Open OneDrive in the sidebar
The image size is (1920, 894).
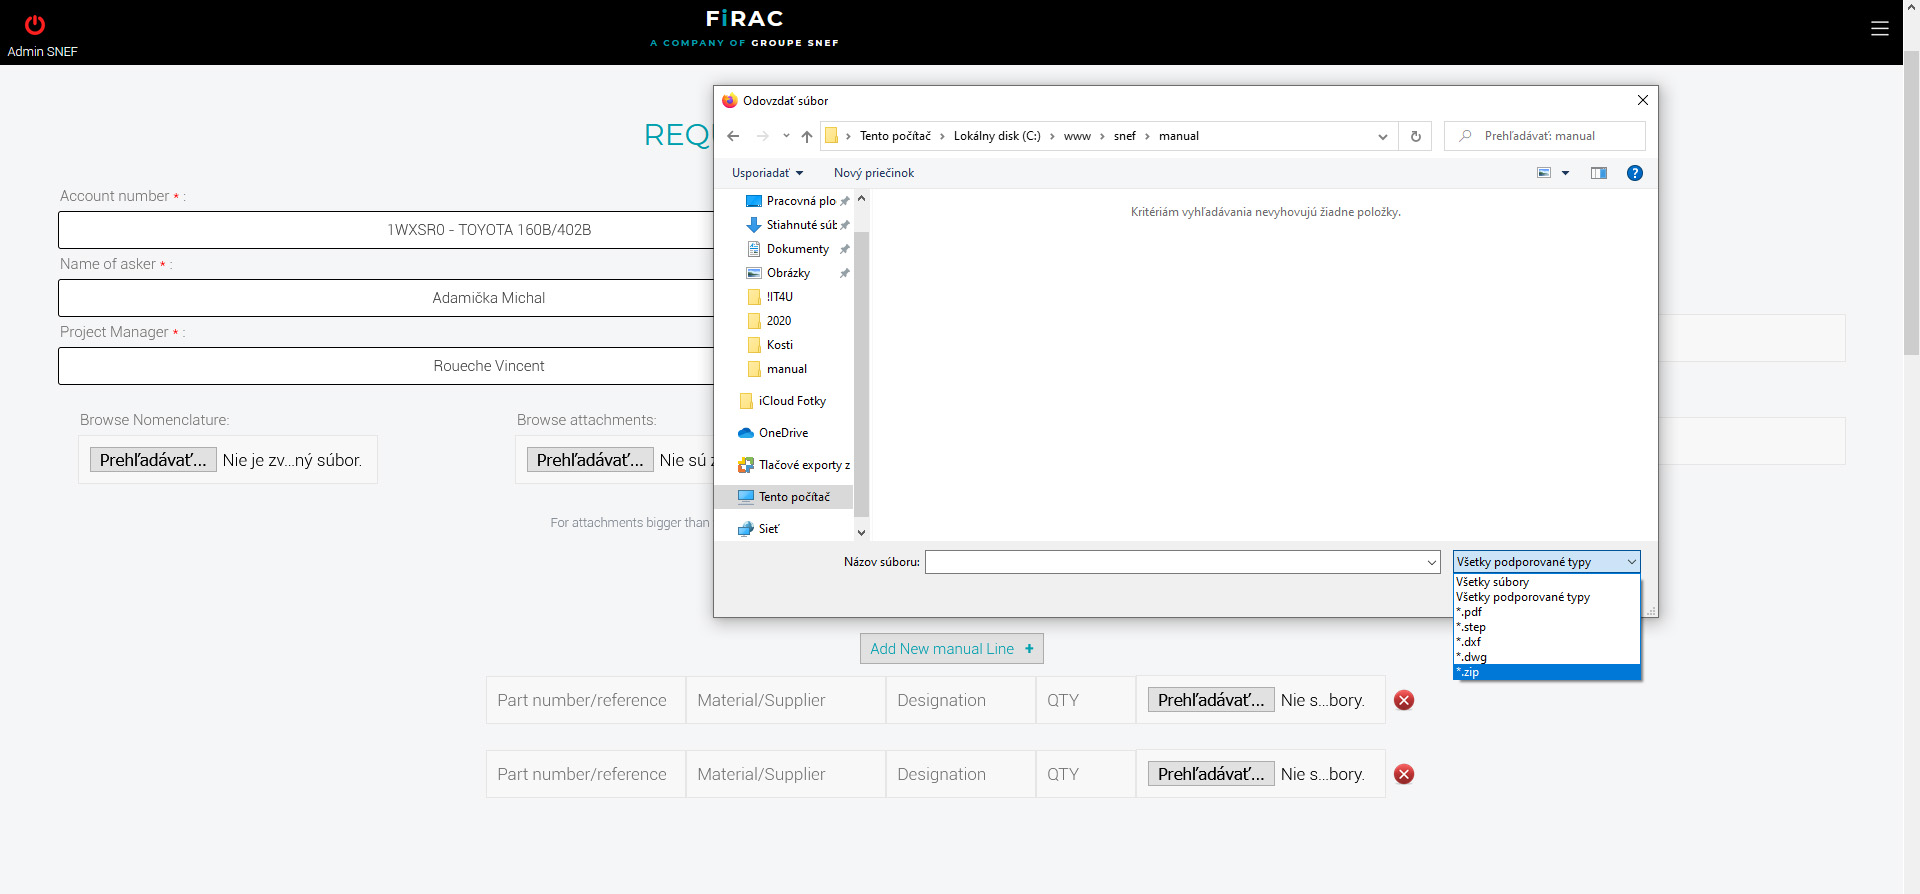pos(783,433)
